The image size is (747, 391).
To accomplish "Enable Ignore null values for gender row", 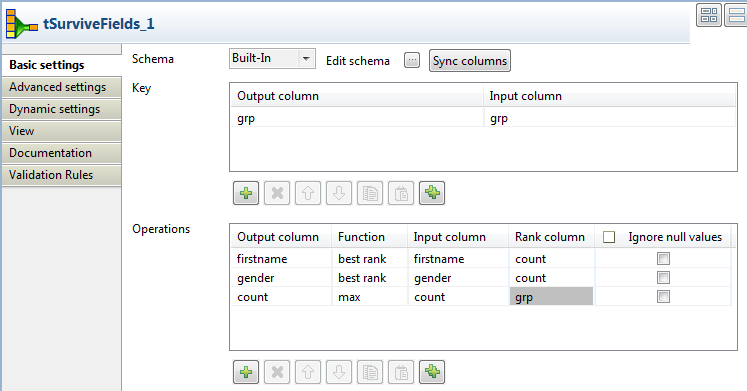I will coord(663,278).
